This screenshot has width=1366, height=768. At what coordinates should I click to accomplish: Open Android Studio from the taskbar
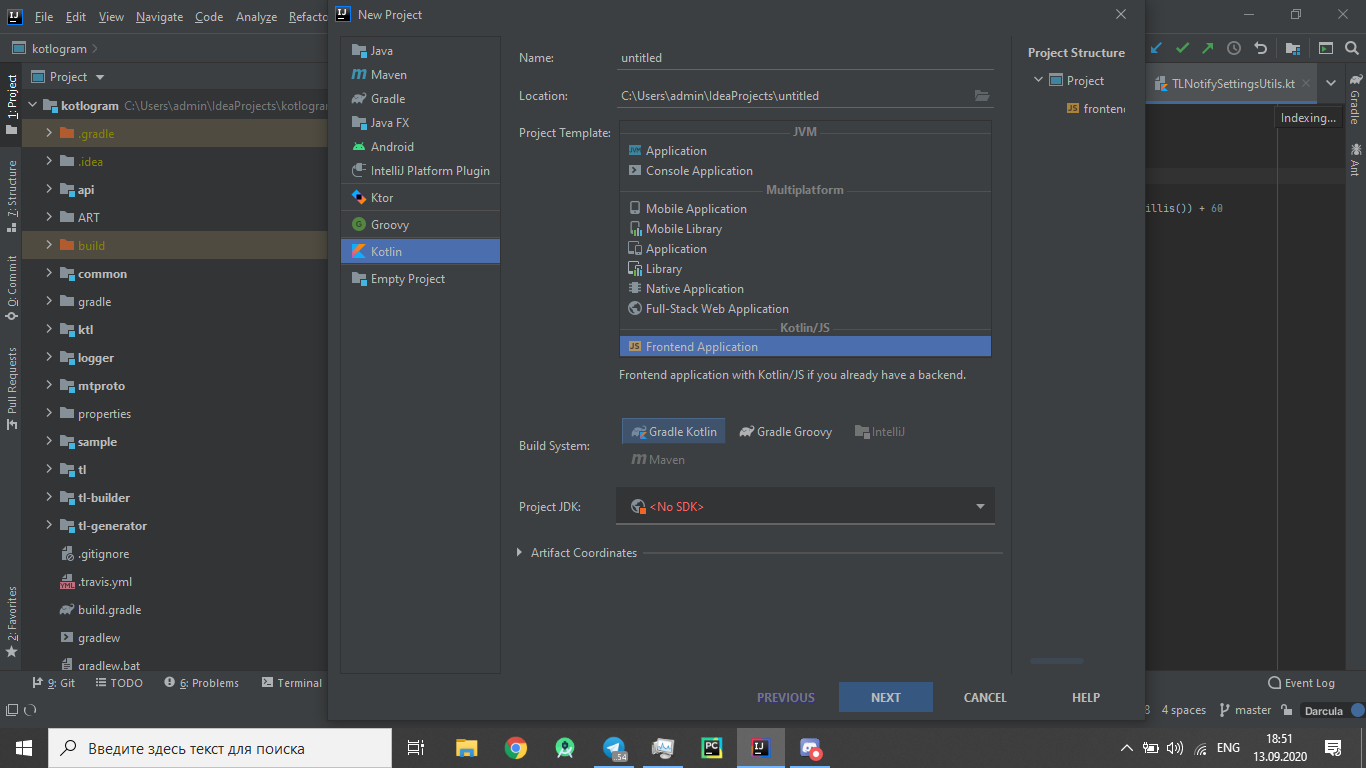[565, 748]
